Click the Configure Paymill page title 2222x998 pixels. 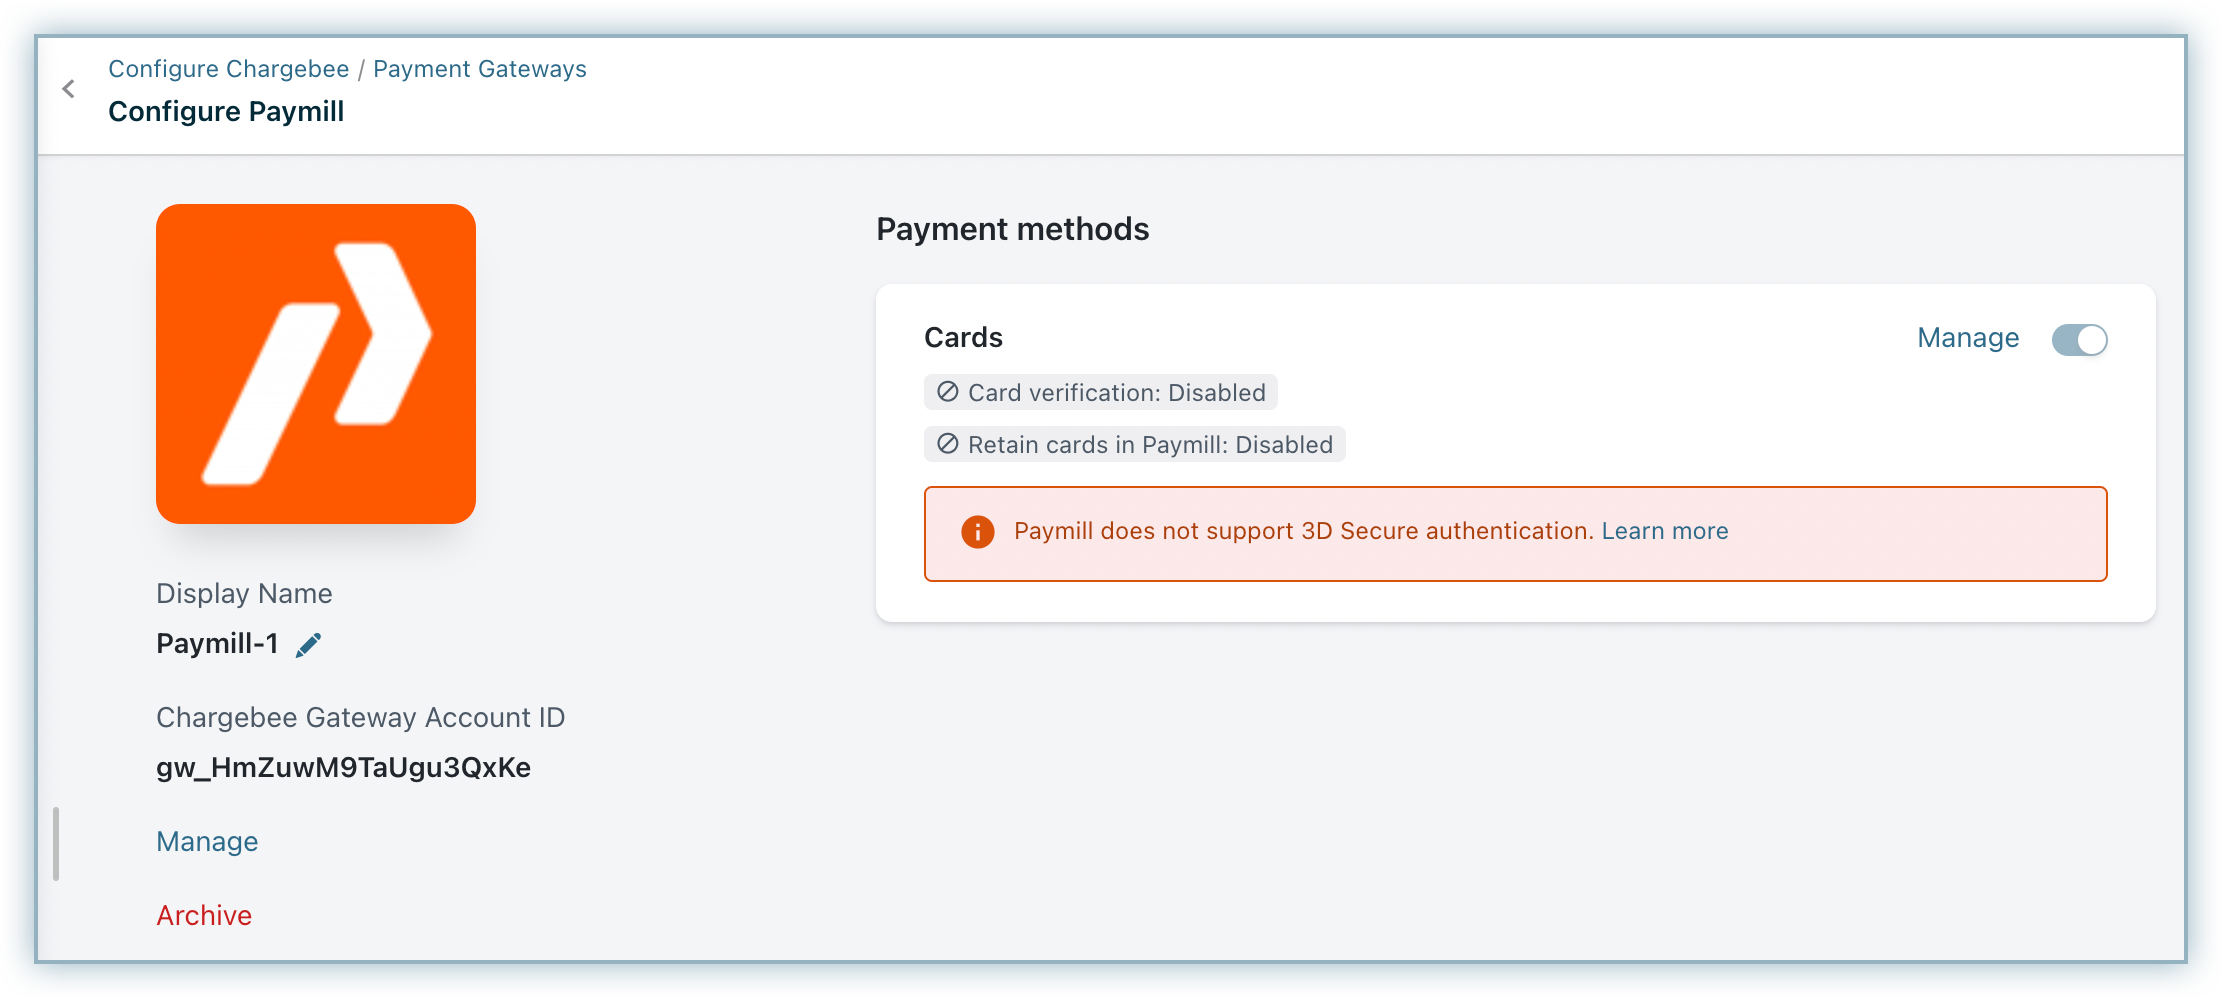click(226, 112)
